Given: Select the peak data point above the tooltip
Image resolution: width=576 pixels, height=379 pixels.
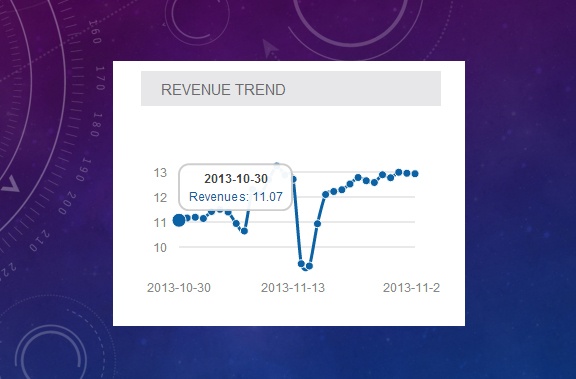Looking at the screenshot, I should click(x=277, y=166).
